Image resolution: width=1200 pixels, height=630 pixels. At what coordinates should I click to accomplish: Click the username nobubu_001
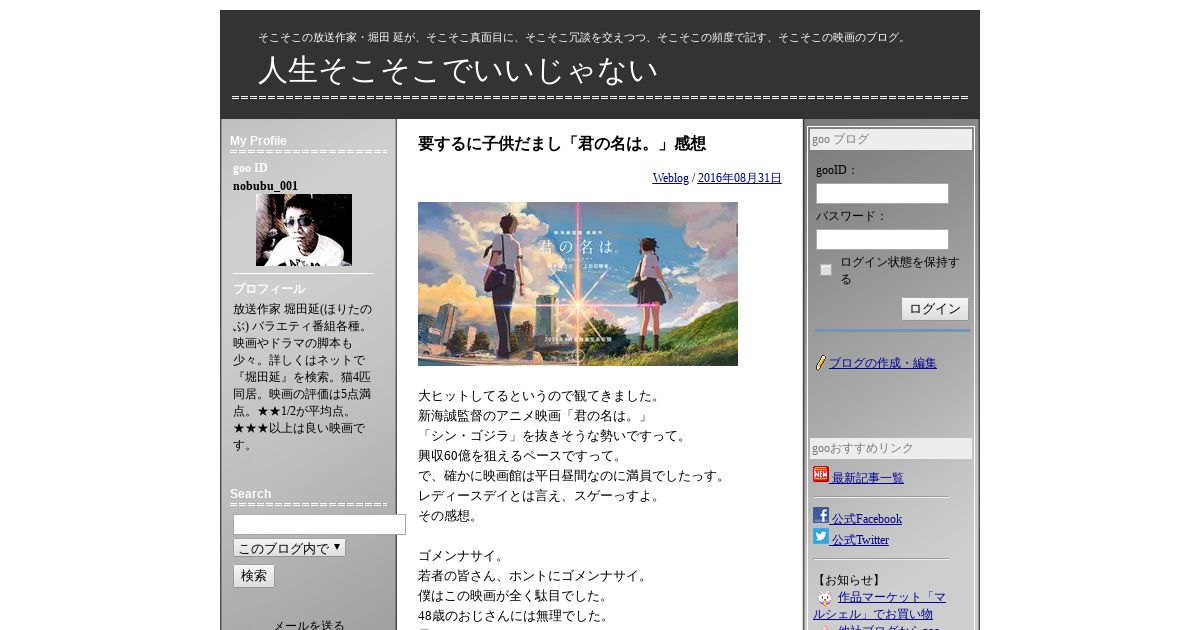tap(265, 186)
